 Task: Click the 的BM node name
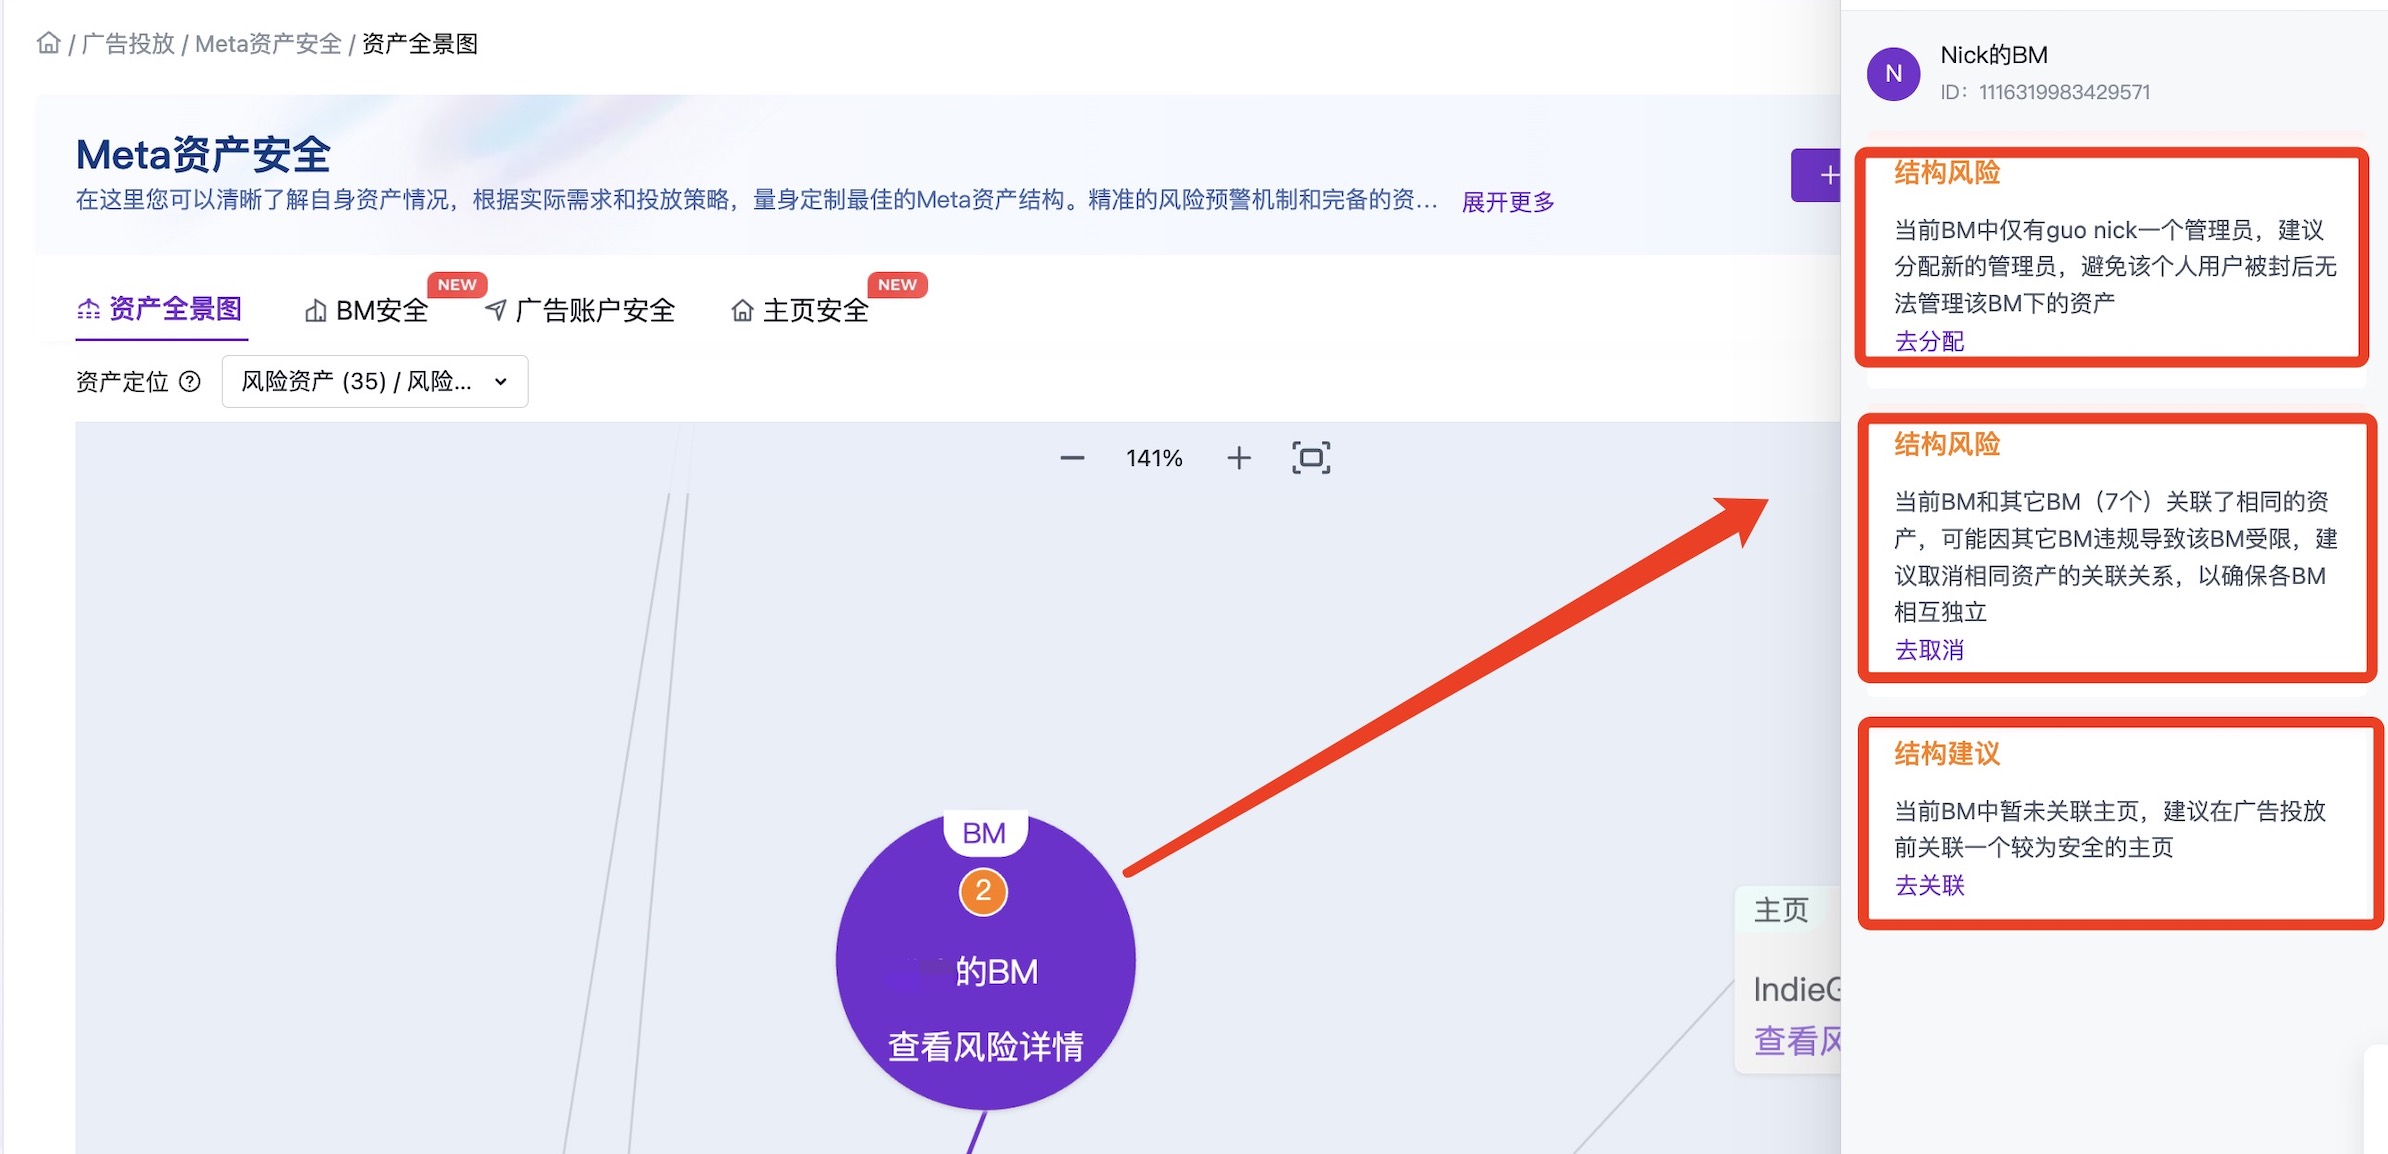coord(996,971)
